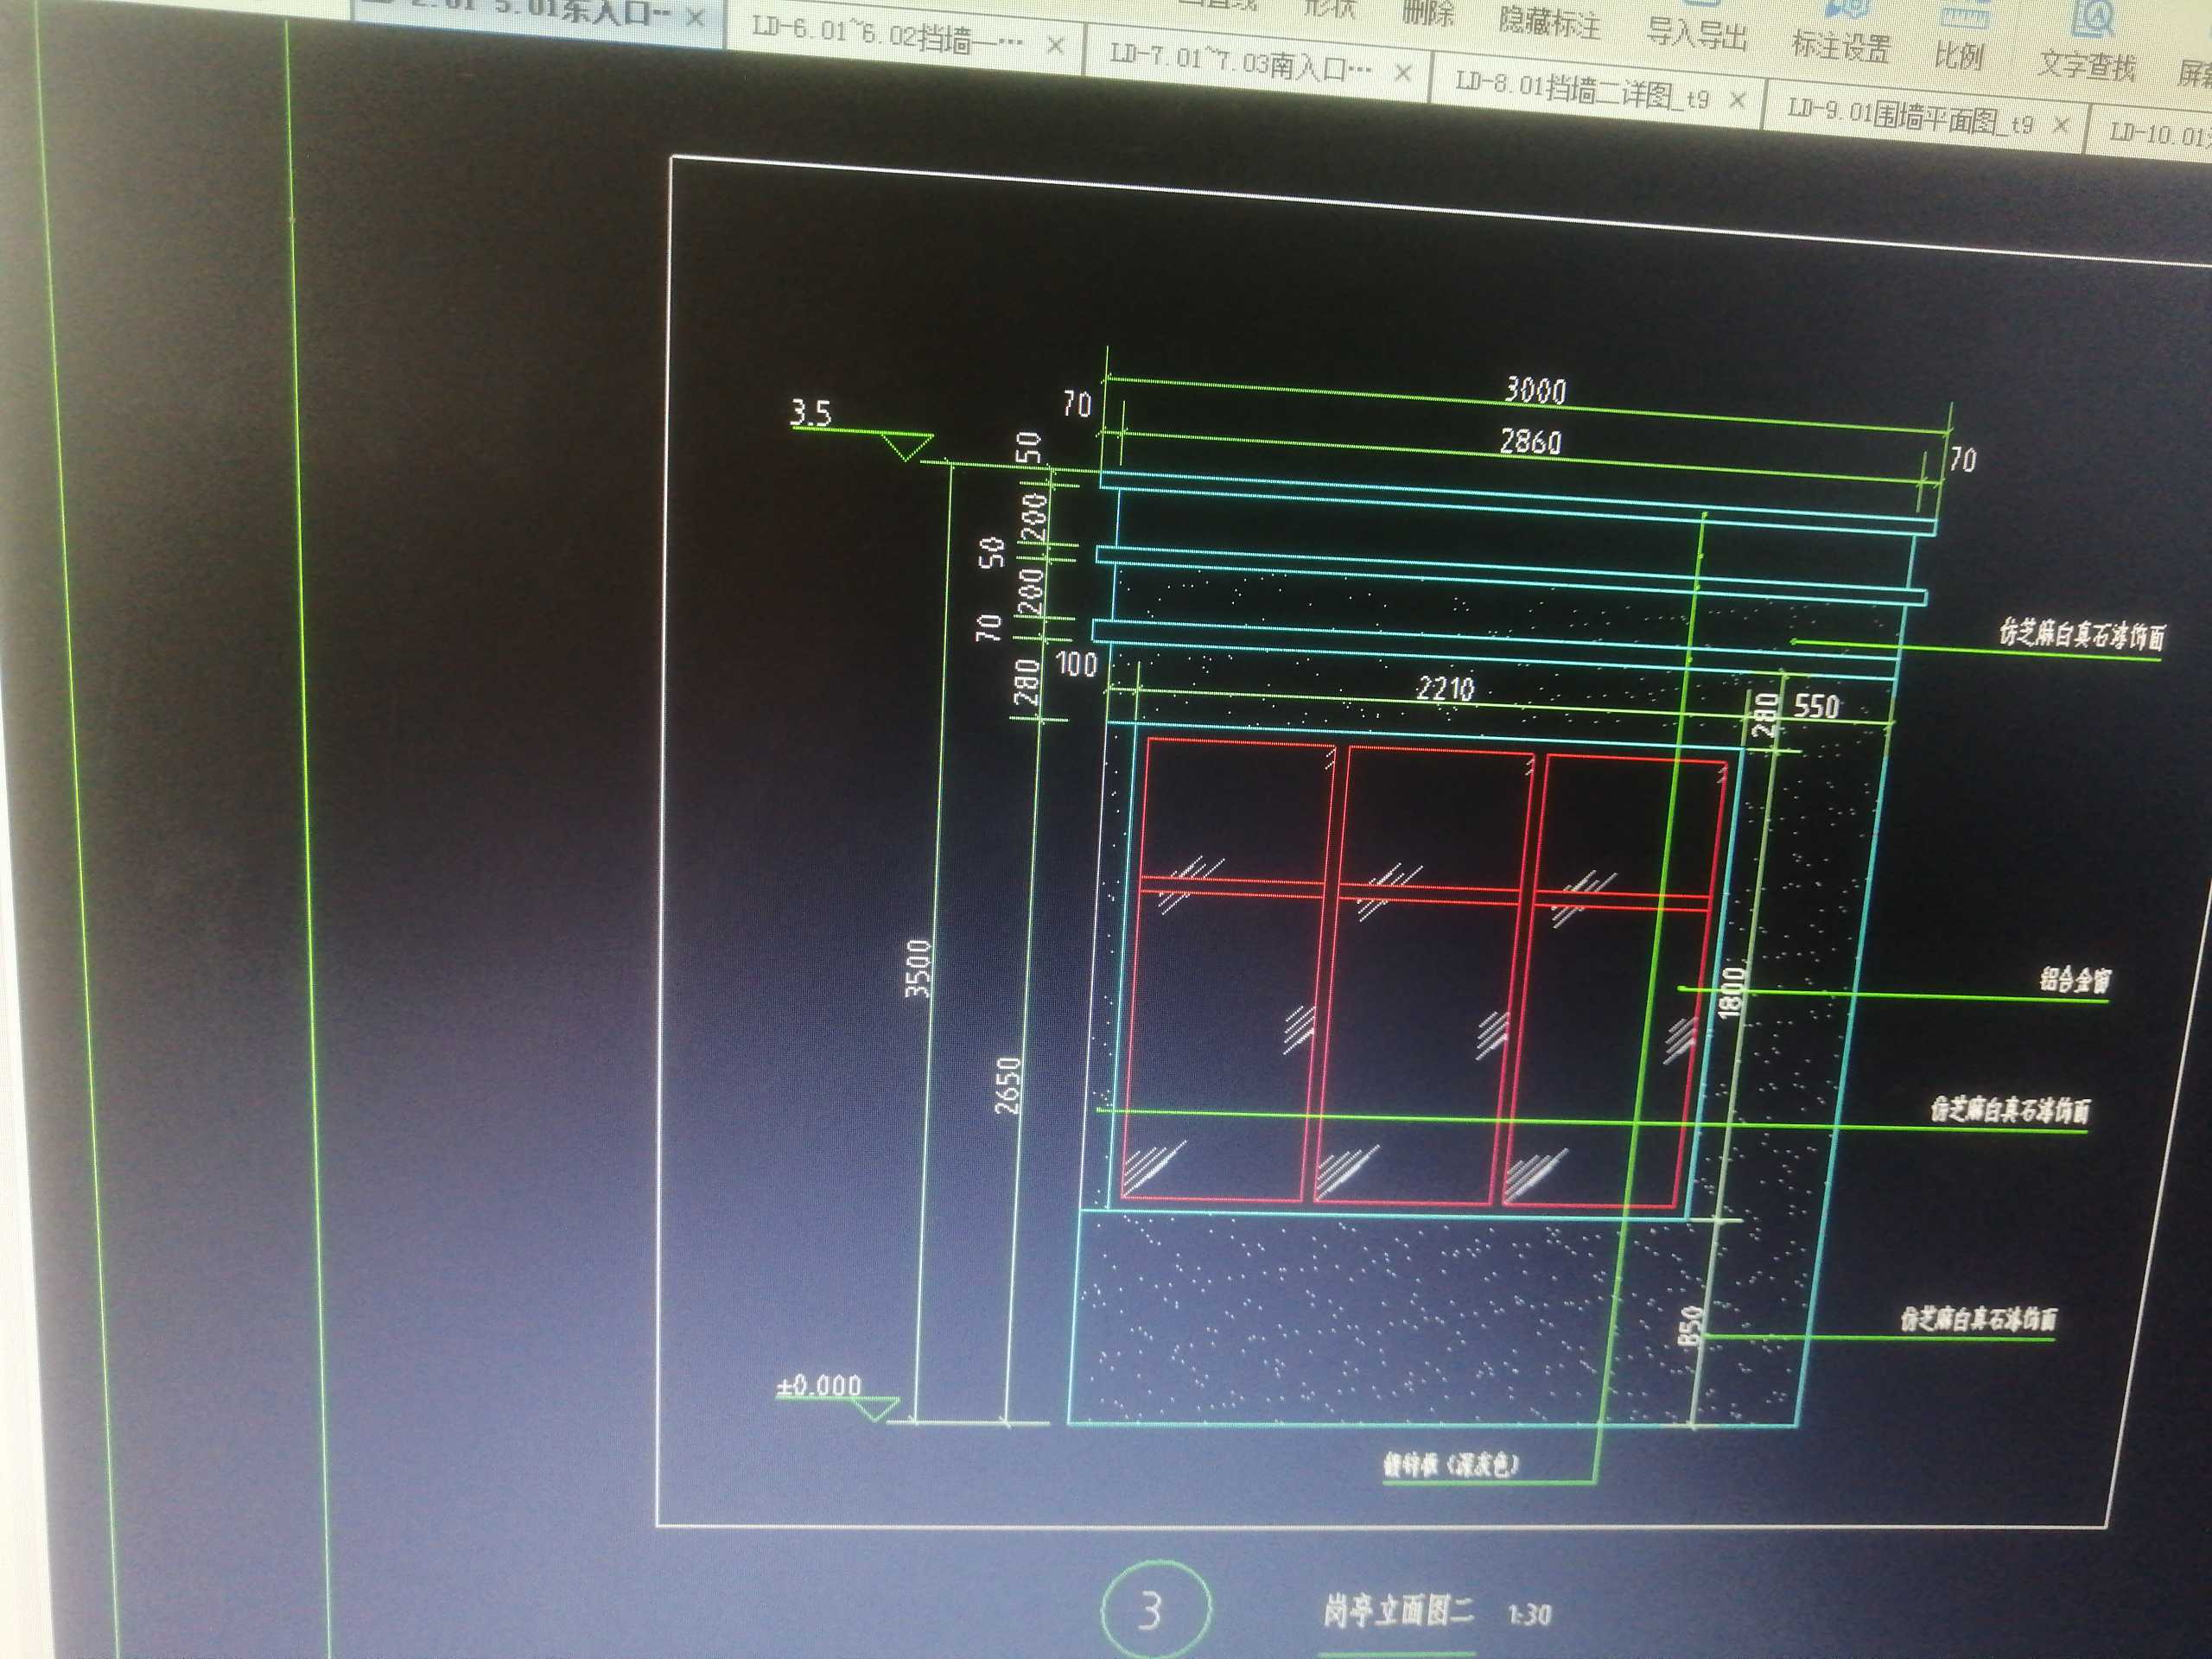Viewport: 2212px width, 1659px height.
Task: Close the LD-6.01~6.02挡墙一 tab
Action: (x=1055, y=46)
